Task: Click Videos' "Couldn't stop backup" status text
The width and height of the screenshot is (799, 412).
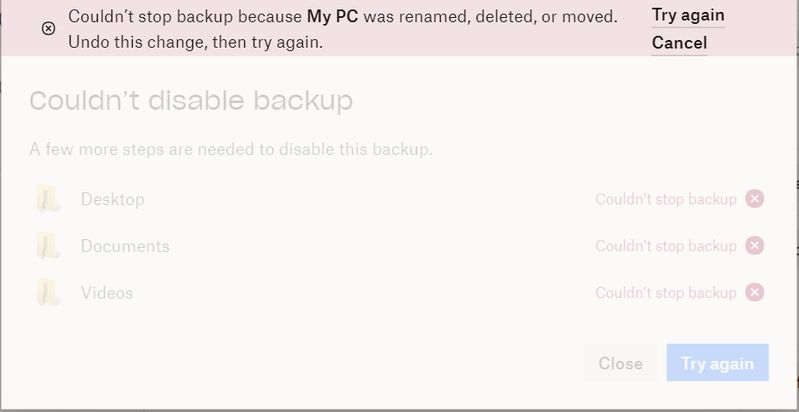Action: 665,293
